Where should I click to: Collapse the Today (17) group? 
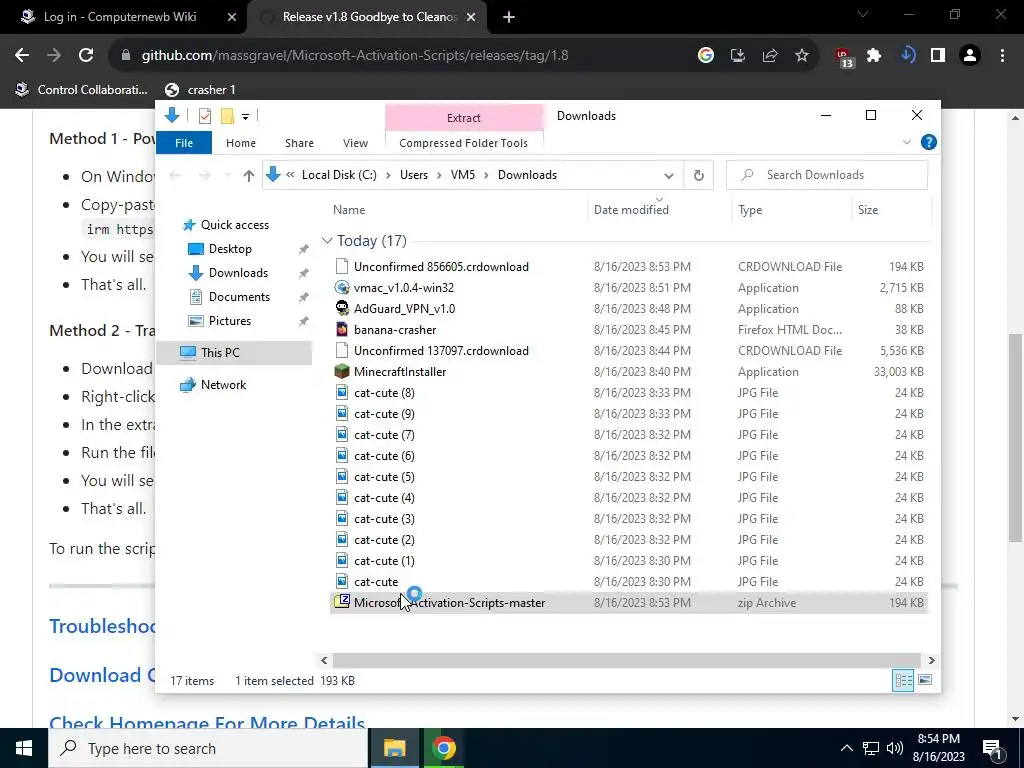(x=327, y=241)
